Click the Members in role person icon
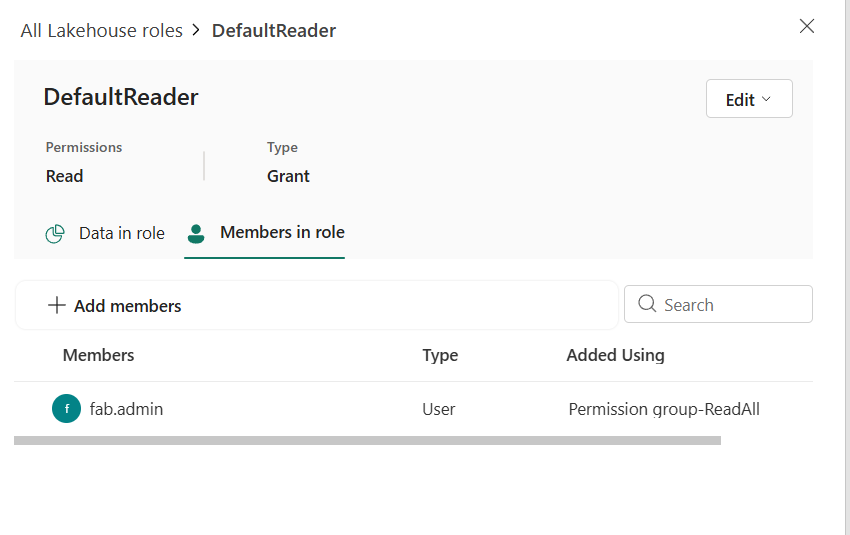Viewport: 850px width, 535px height. click(196, 234)
